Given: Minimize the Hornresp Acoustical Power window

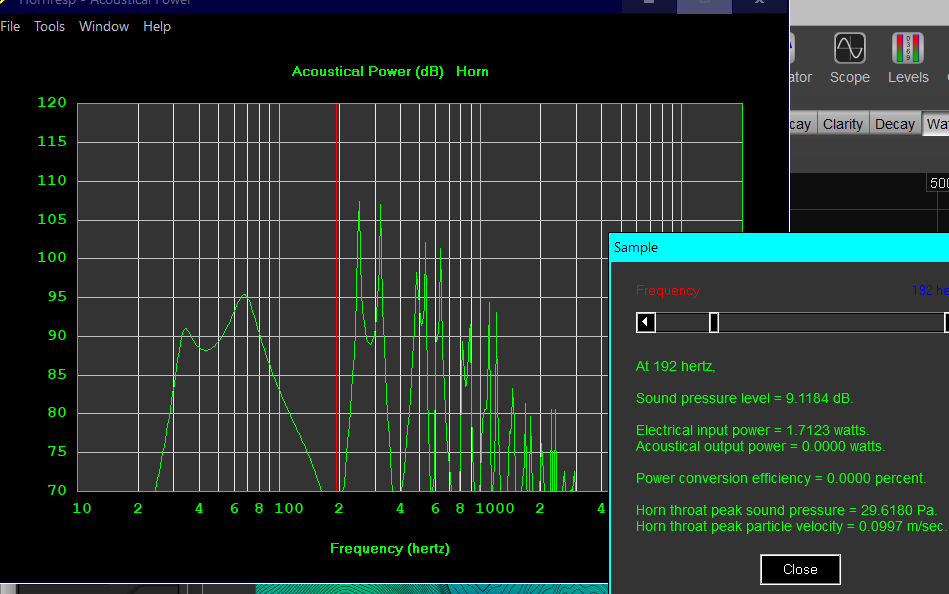Looking at the screenshot, I should click(x=649, y=3).
